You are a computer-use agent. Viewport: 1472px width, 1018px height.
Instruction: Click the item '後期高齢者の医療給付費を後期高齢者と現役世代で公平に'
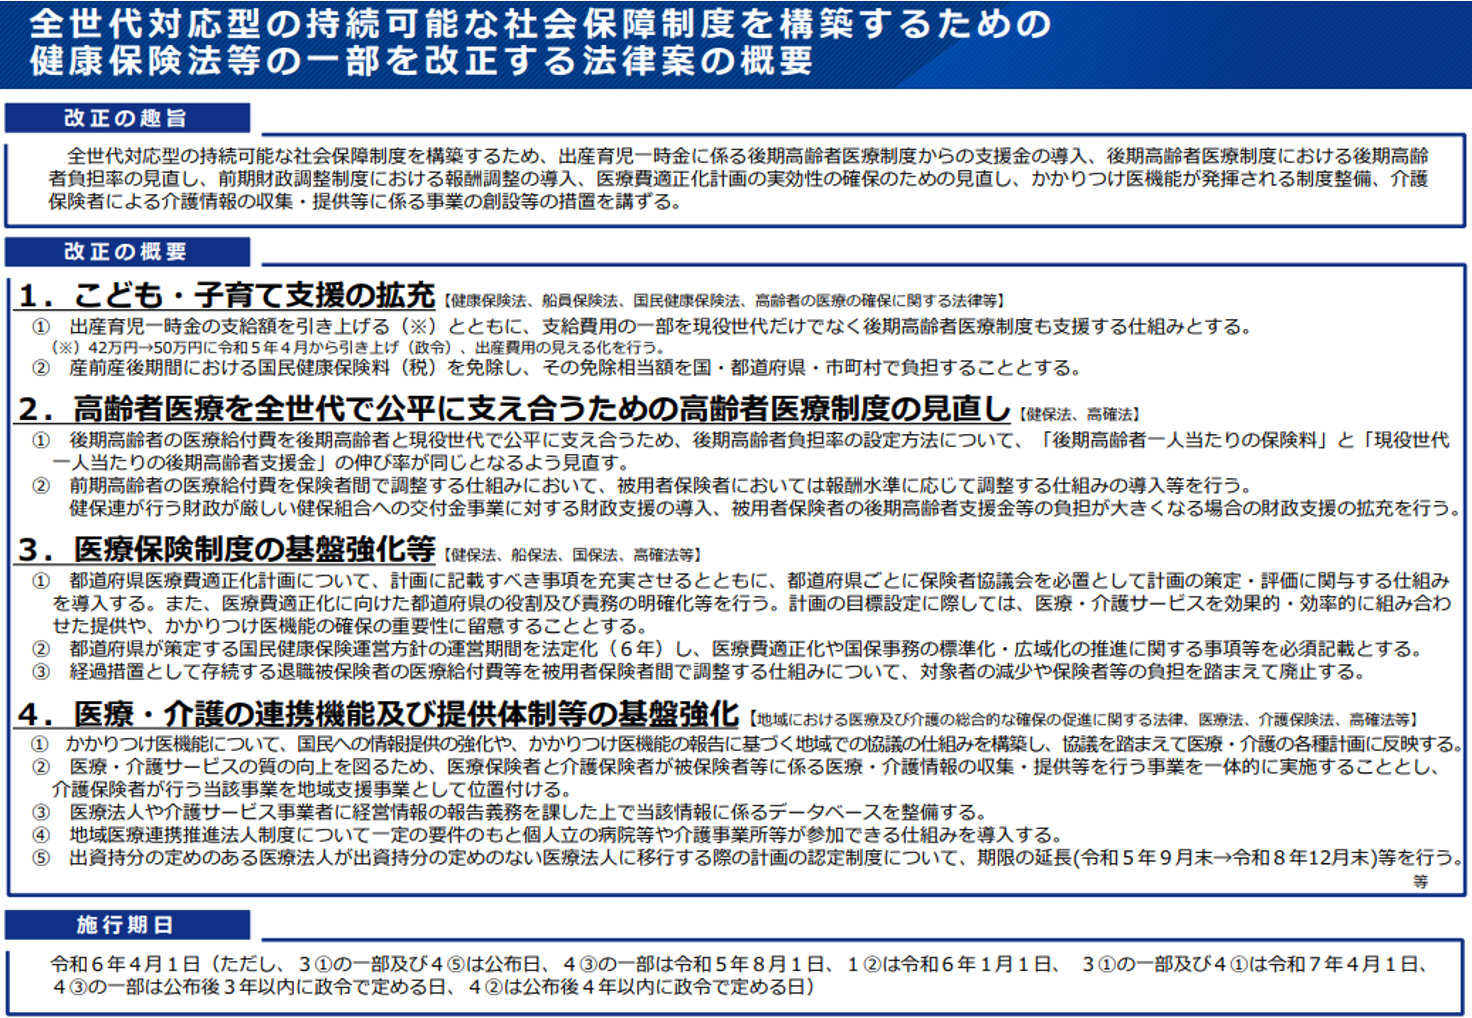tap(741, 451)
